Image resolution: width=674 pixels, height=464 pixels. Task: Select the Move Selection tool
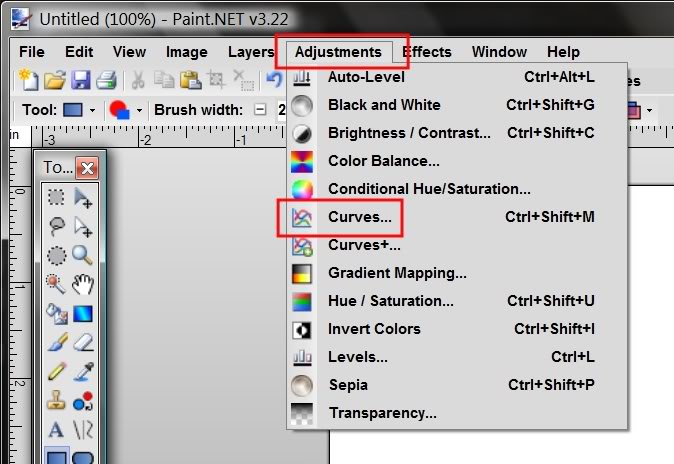[83, 227]
